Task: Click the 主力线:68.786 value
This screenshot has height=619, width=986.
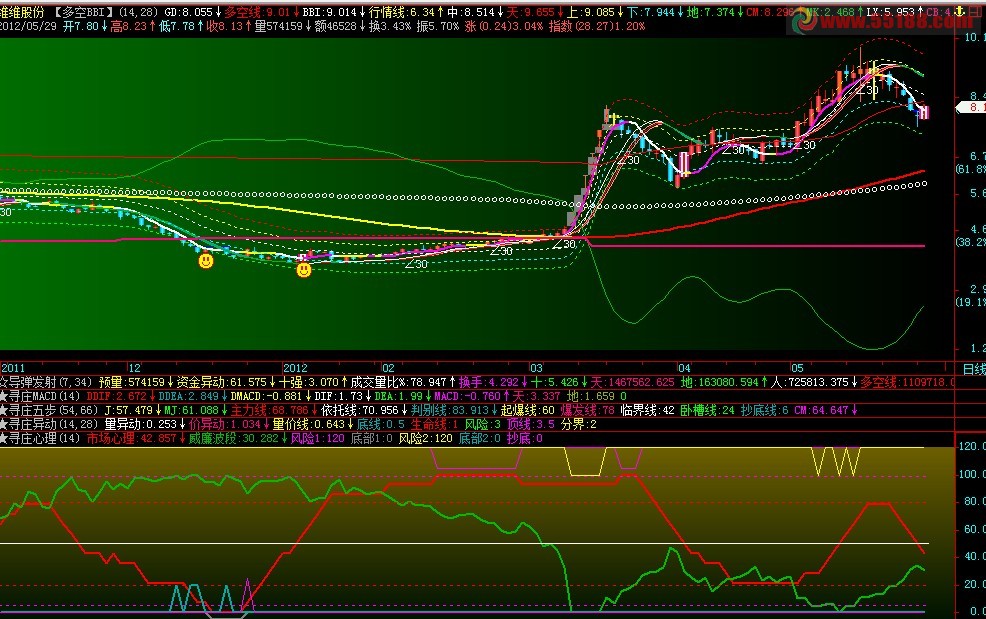Action: 269,410
